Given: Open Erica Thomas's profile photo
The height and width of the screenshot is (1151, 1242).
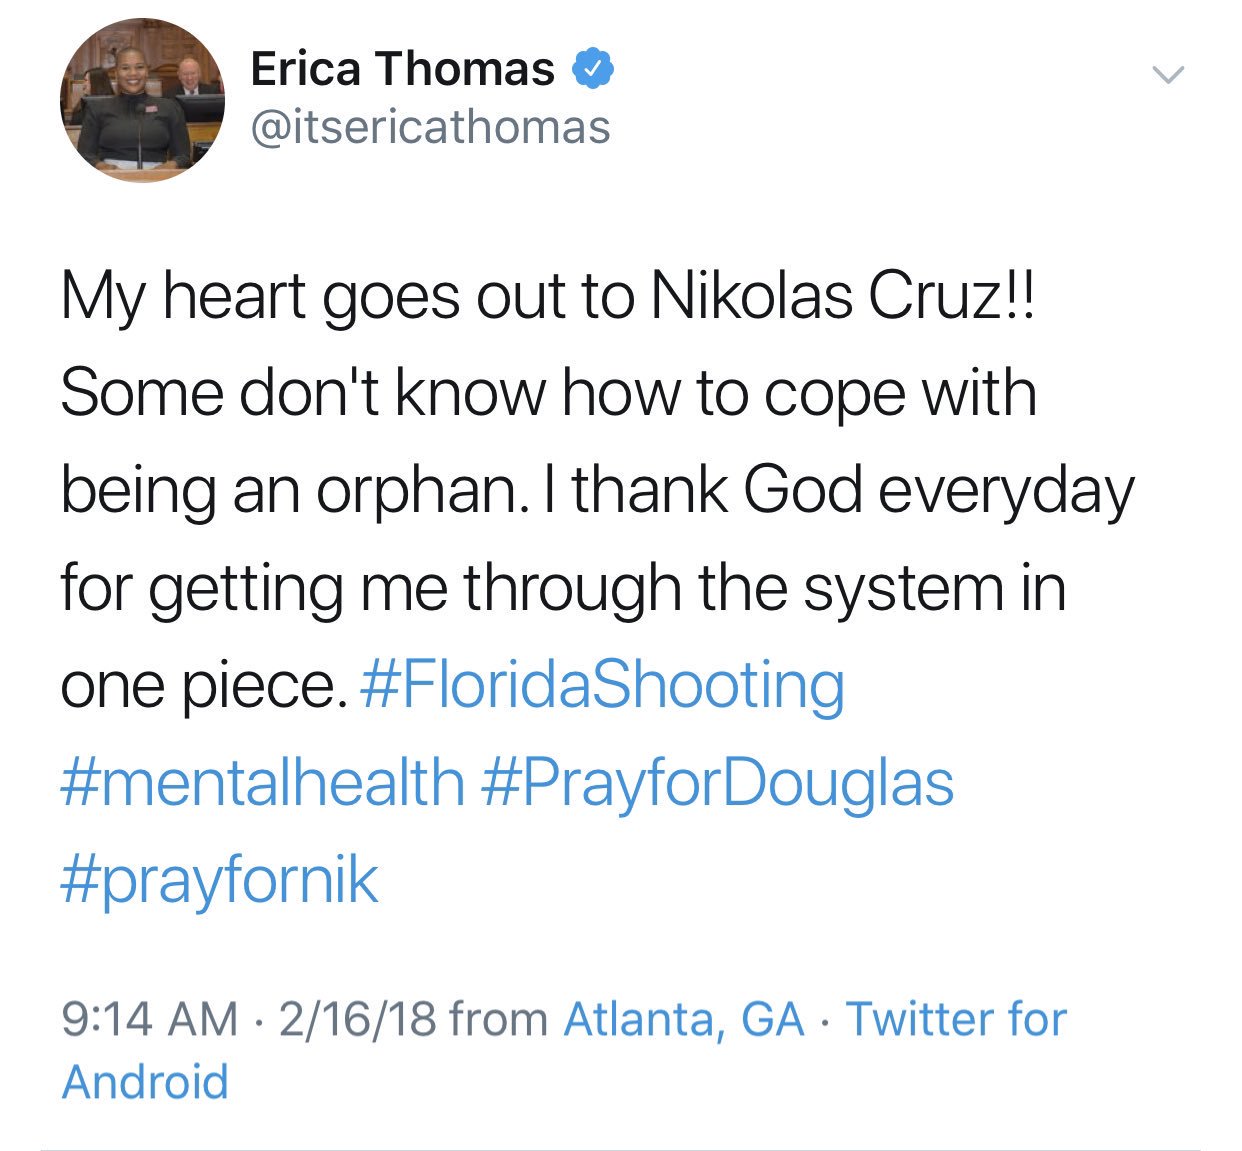Looking at the screenshot, I should 142,100.
